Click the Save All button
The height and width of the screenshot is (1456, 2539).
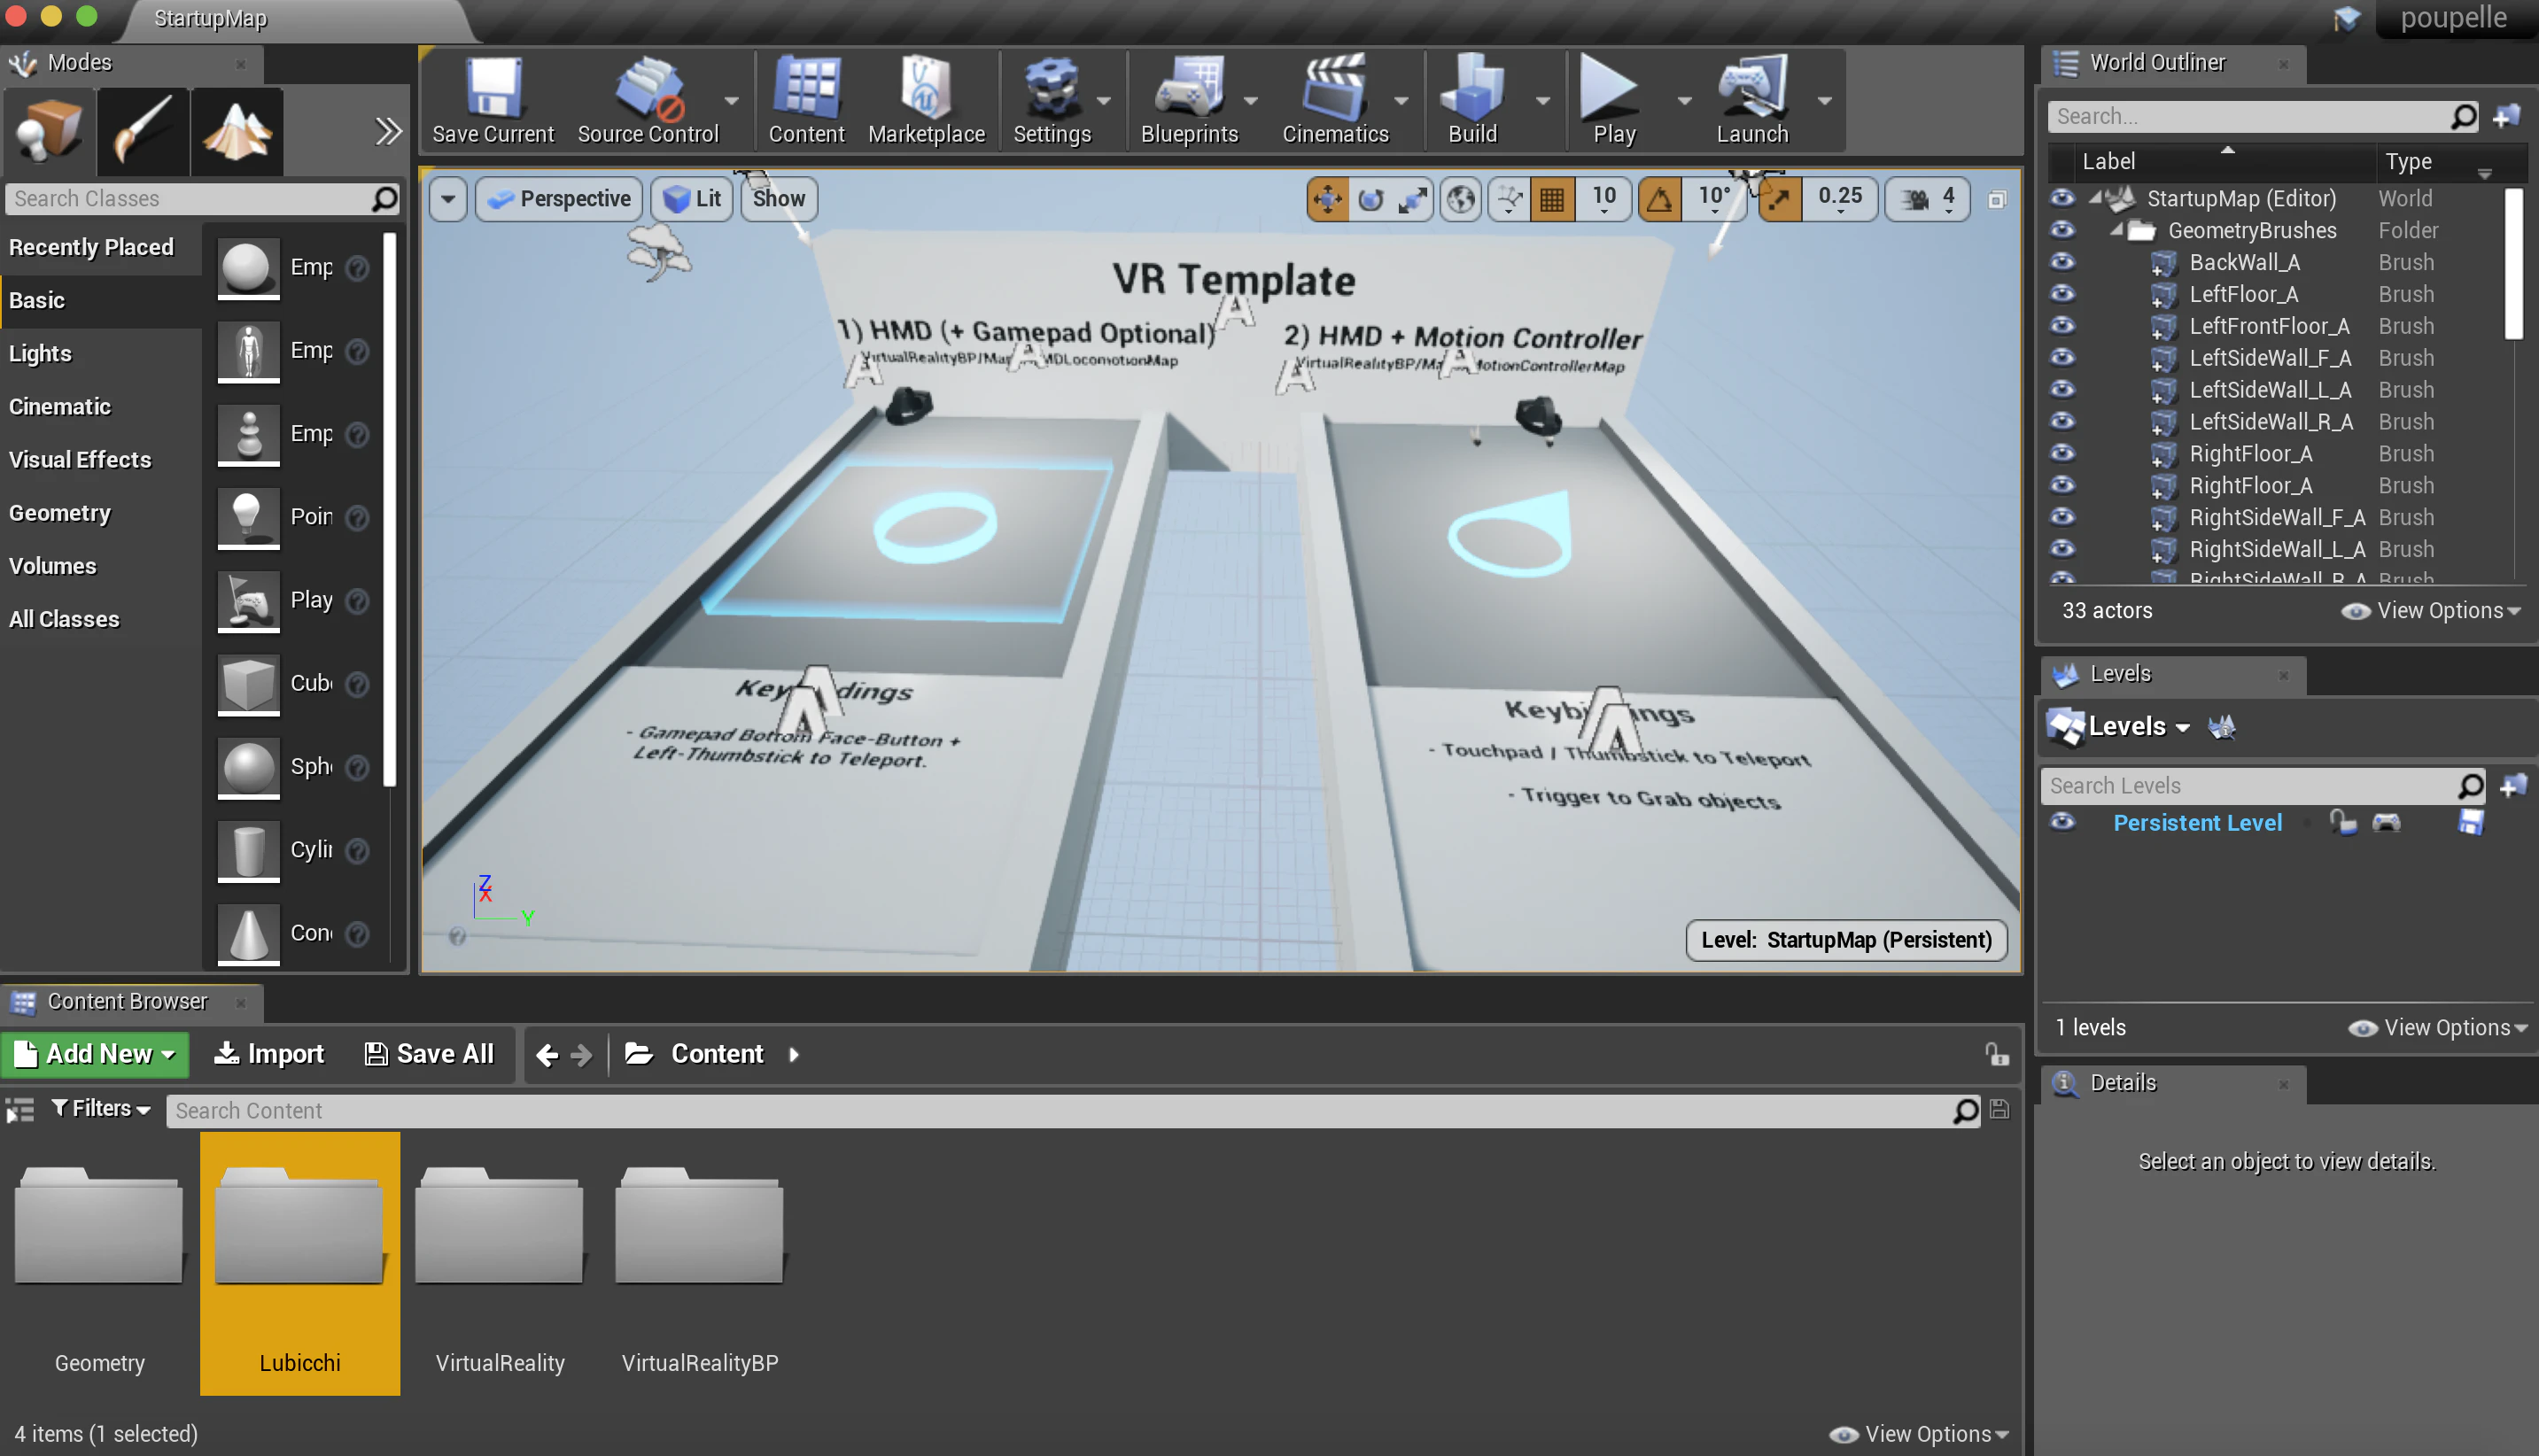coord(429,1054)
